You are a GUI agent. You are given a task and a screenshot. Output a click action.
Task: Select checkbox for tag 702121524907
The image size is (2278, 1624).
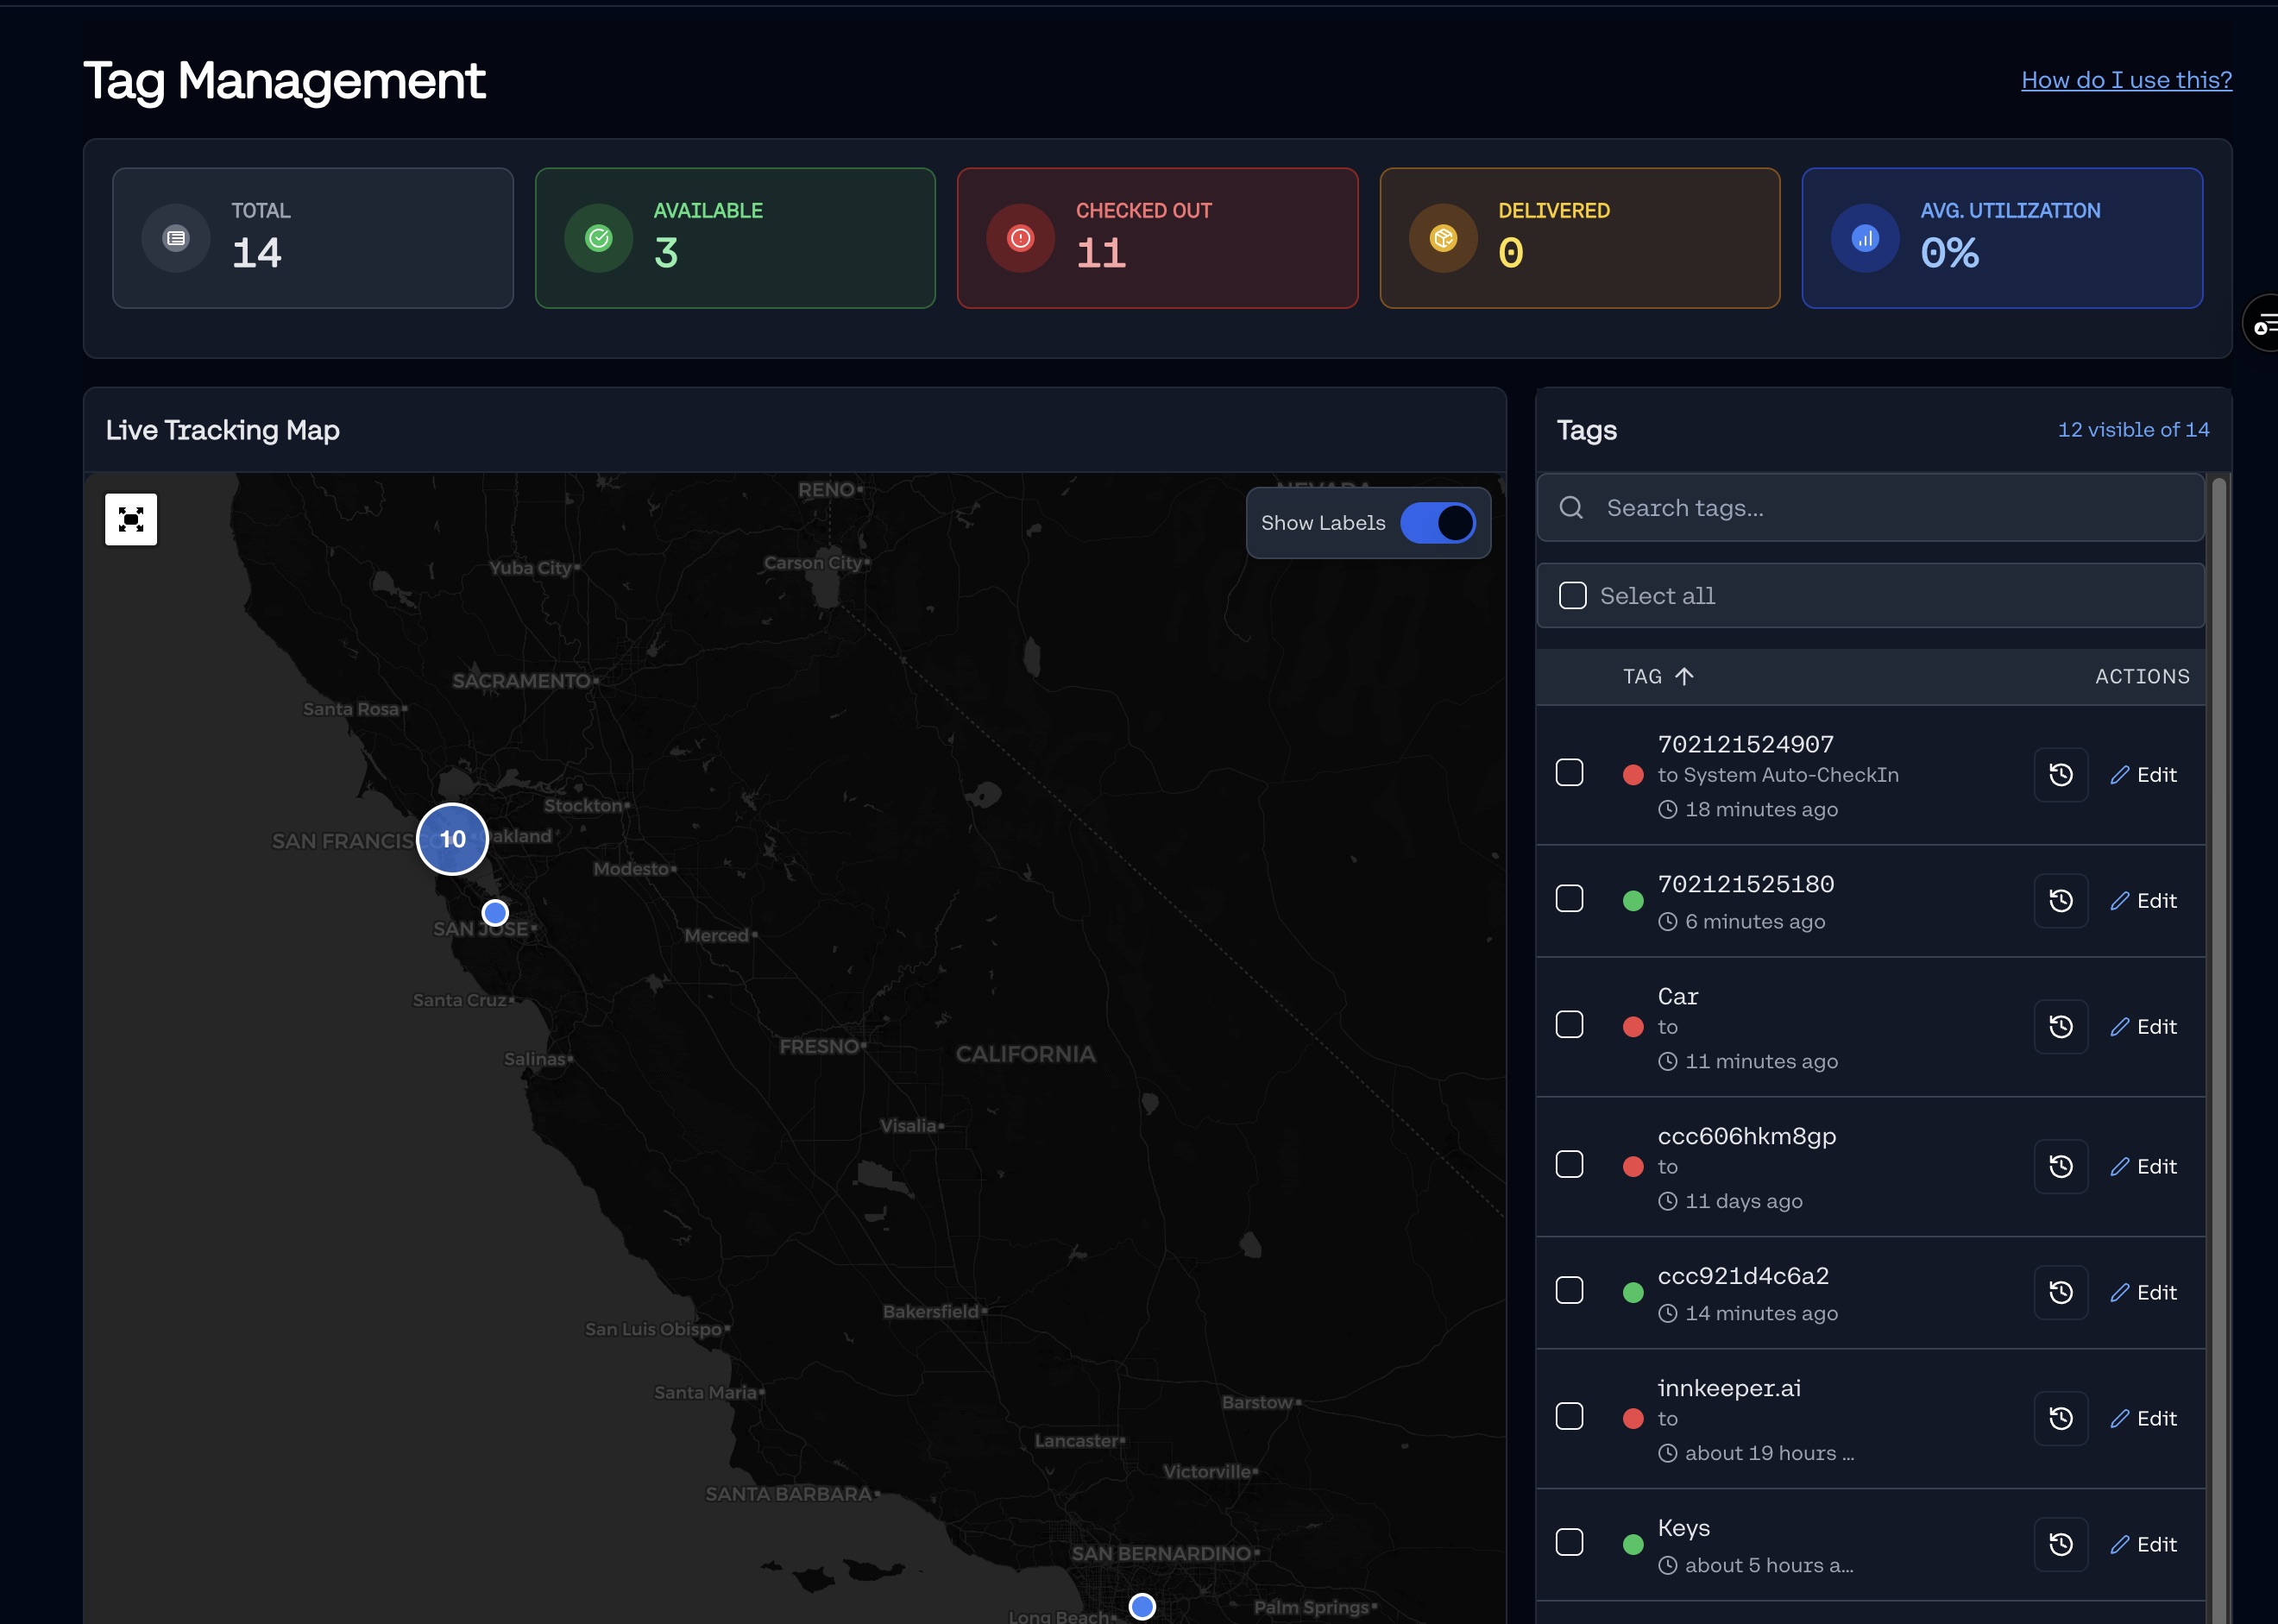tap(1570, 773)
